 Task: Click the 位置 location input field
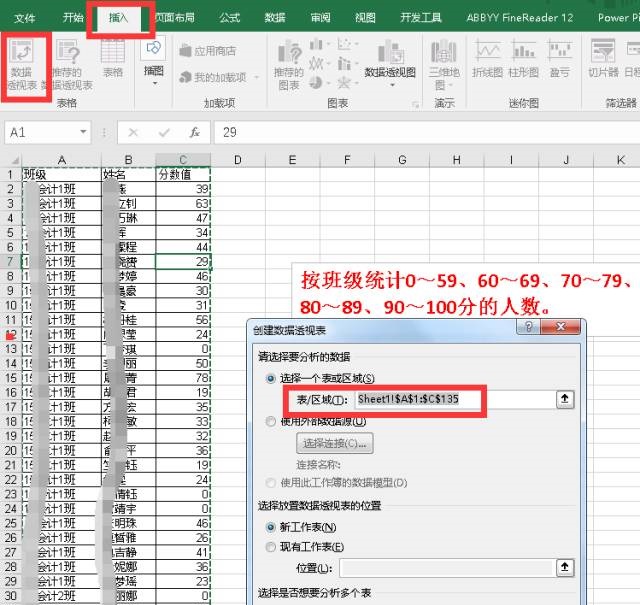447,567
